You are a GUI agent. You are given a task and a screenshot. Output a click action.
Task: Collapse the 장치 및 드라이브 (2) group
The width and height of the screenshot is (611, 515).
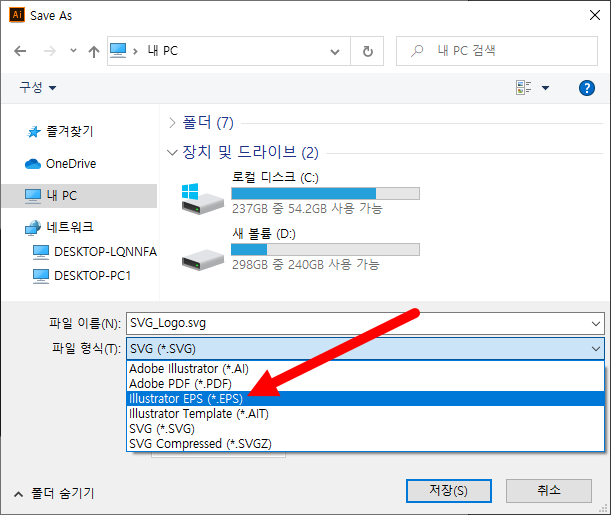click(x=172, y=152)
